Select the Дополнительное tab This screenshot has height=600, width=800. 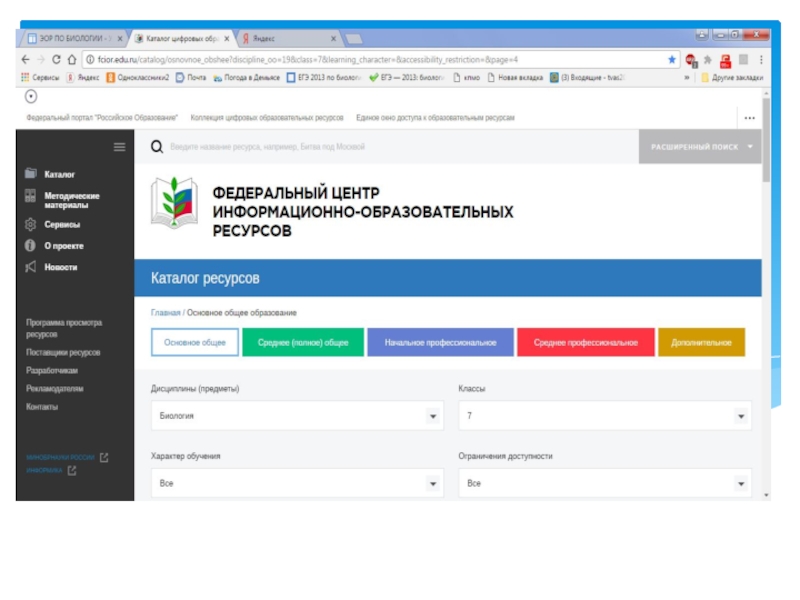point(702,342)
